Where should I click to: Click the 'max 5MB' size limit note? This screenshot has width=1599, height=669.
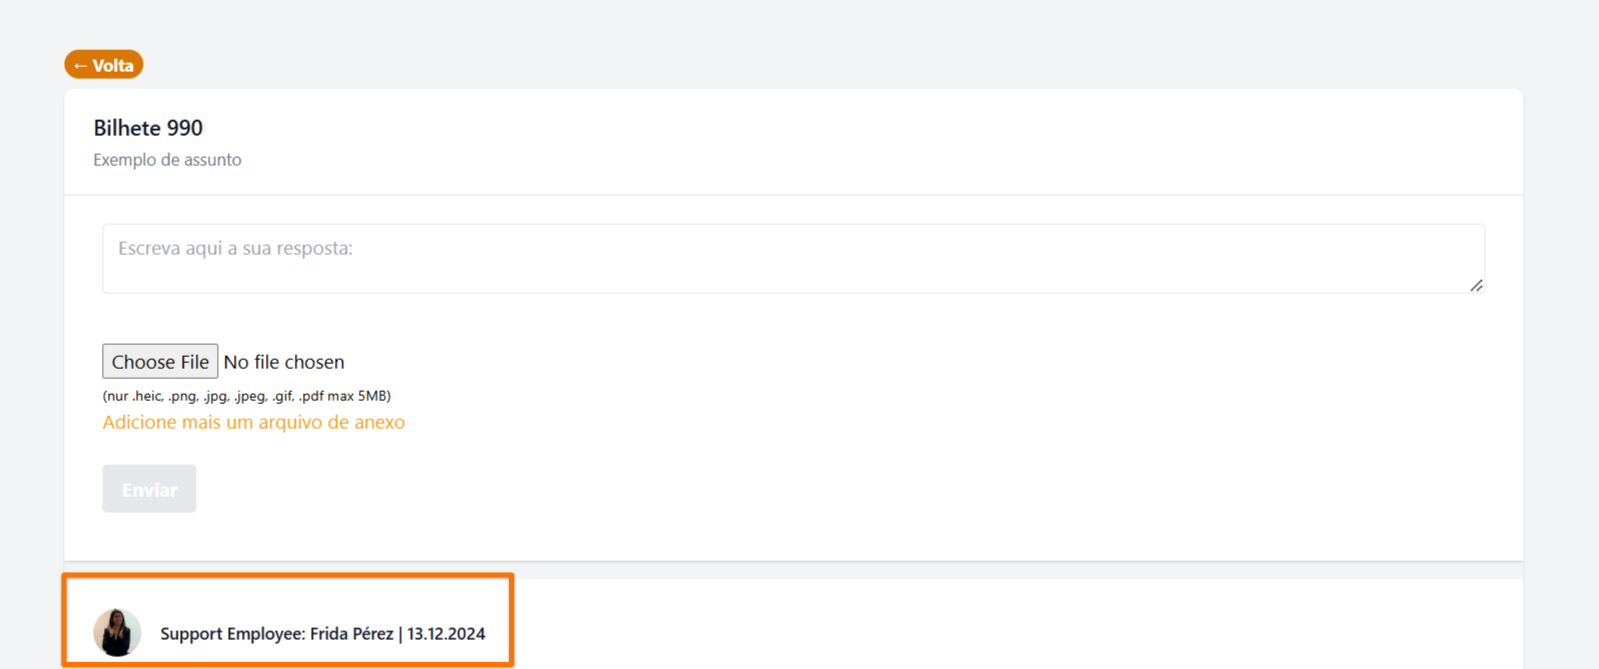[x=360, y=396]
